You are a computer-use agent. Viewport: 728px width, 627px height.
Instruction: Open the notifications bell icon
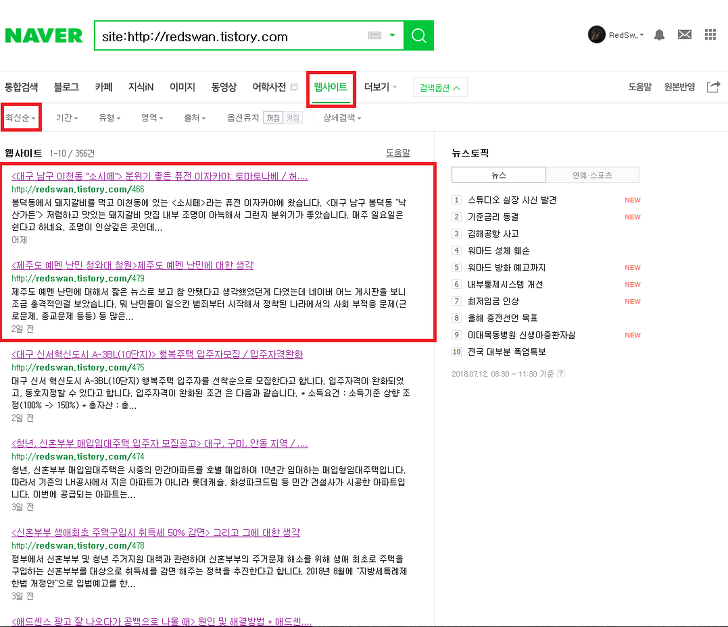[x=659, y=35]
